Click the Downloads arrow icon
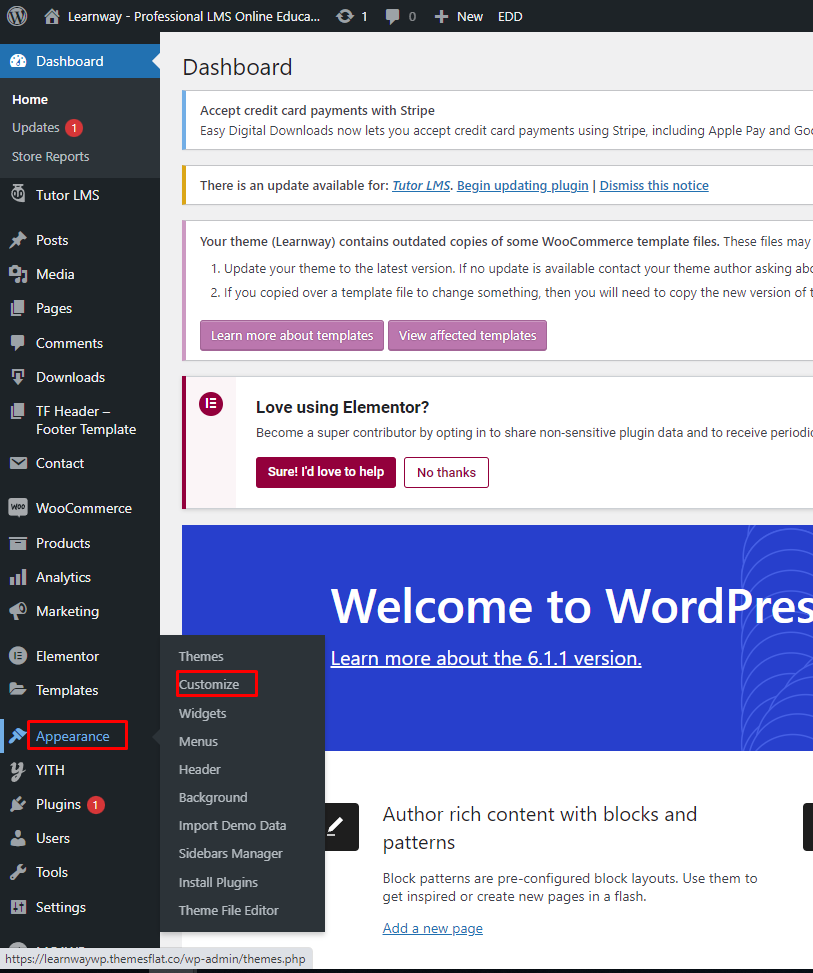 [x=18, y=377]
